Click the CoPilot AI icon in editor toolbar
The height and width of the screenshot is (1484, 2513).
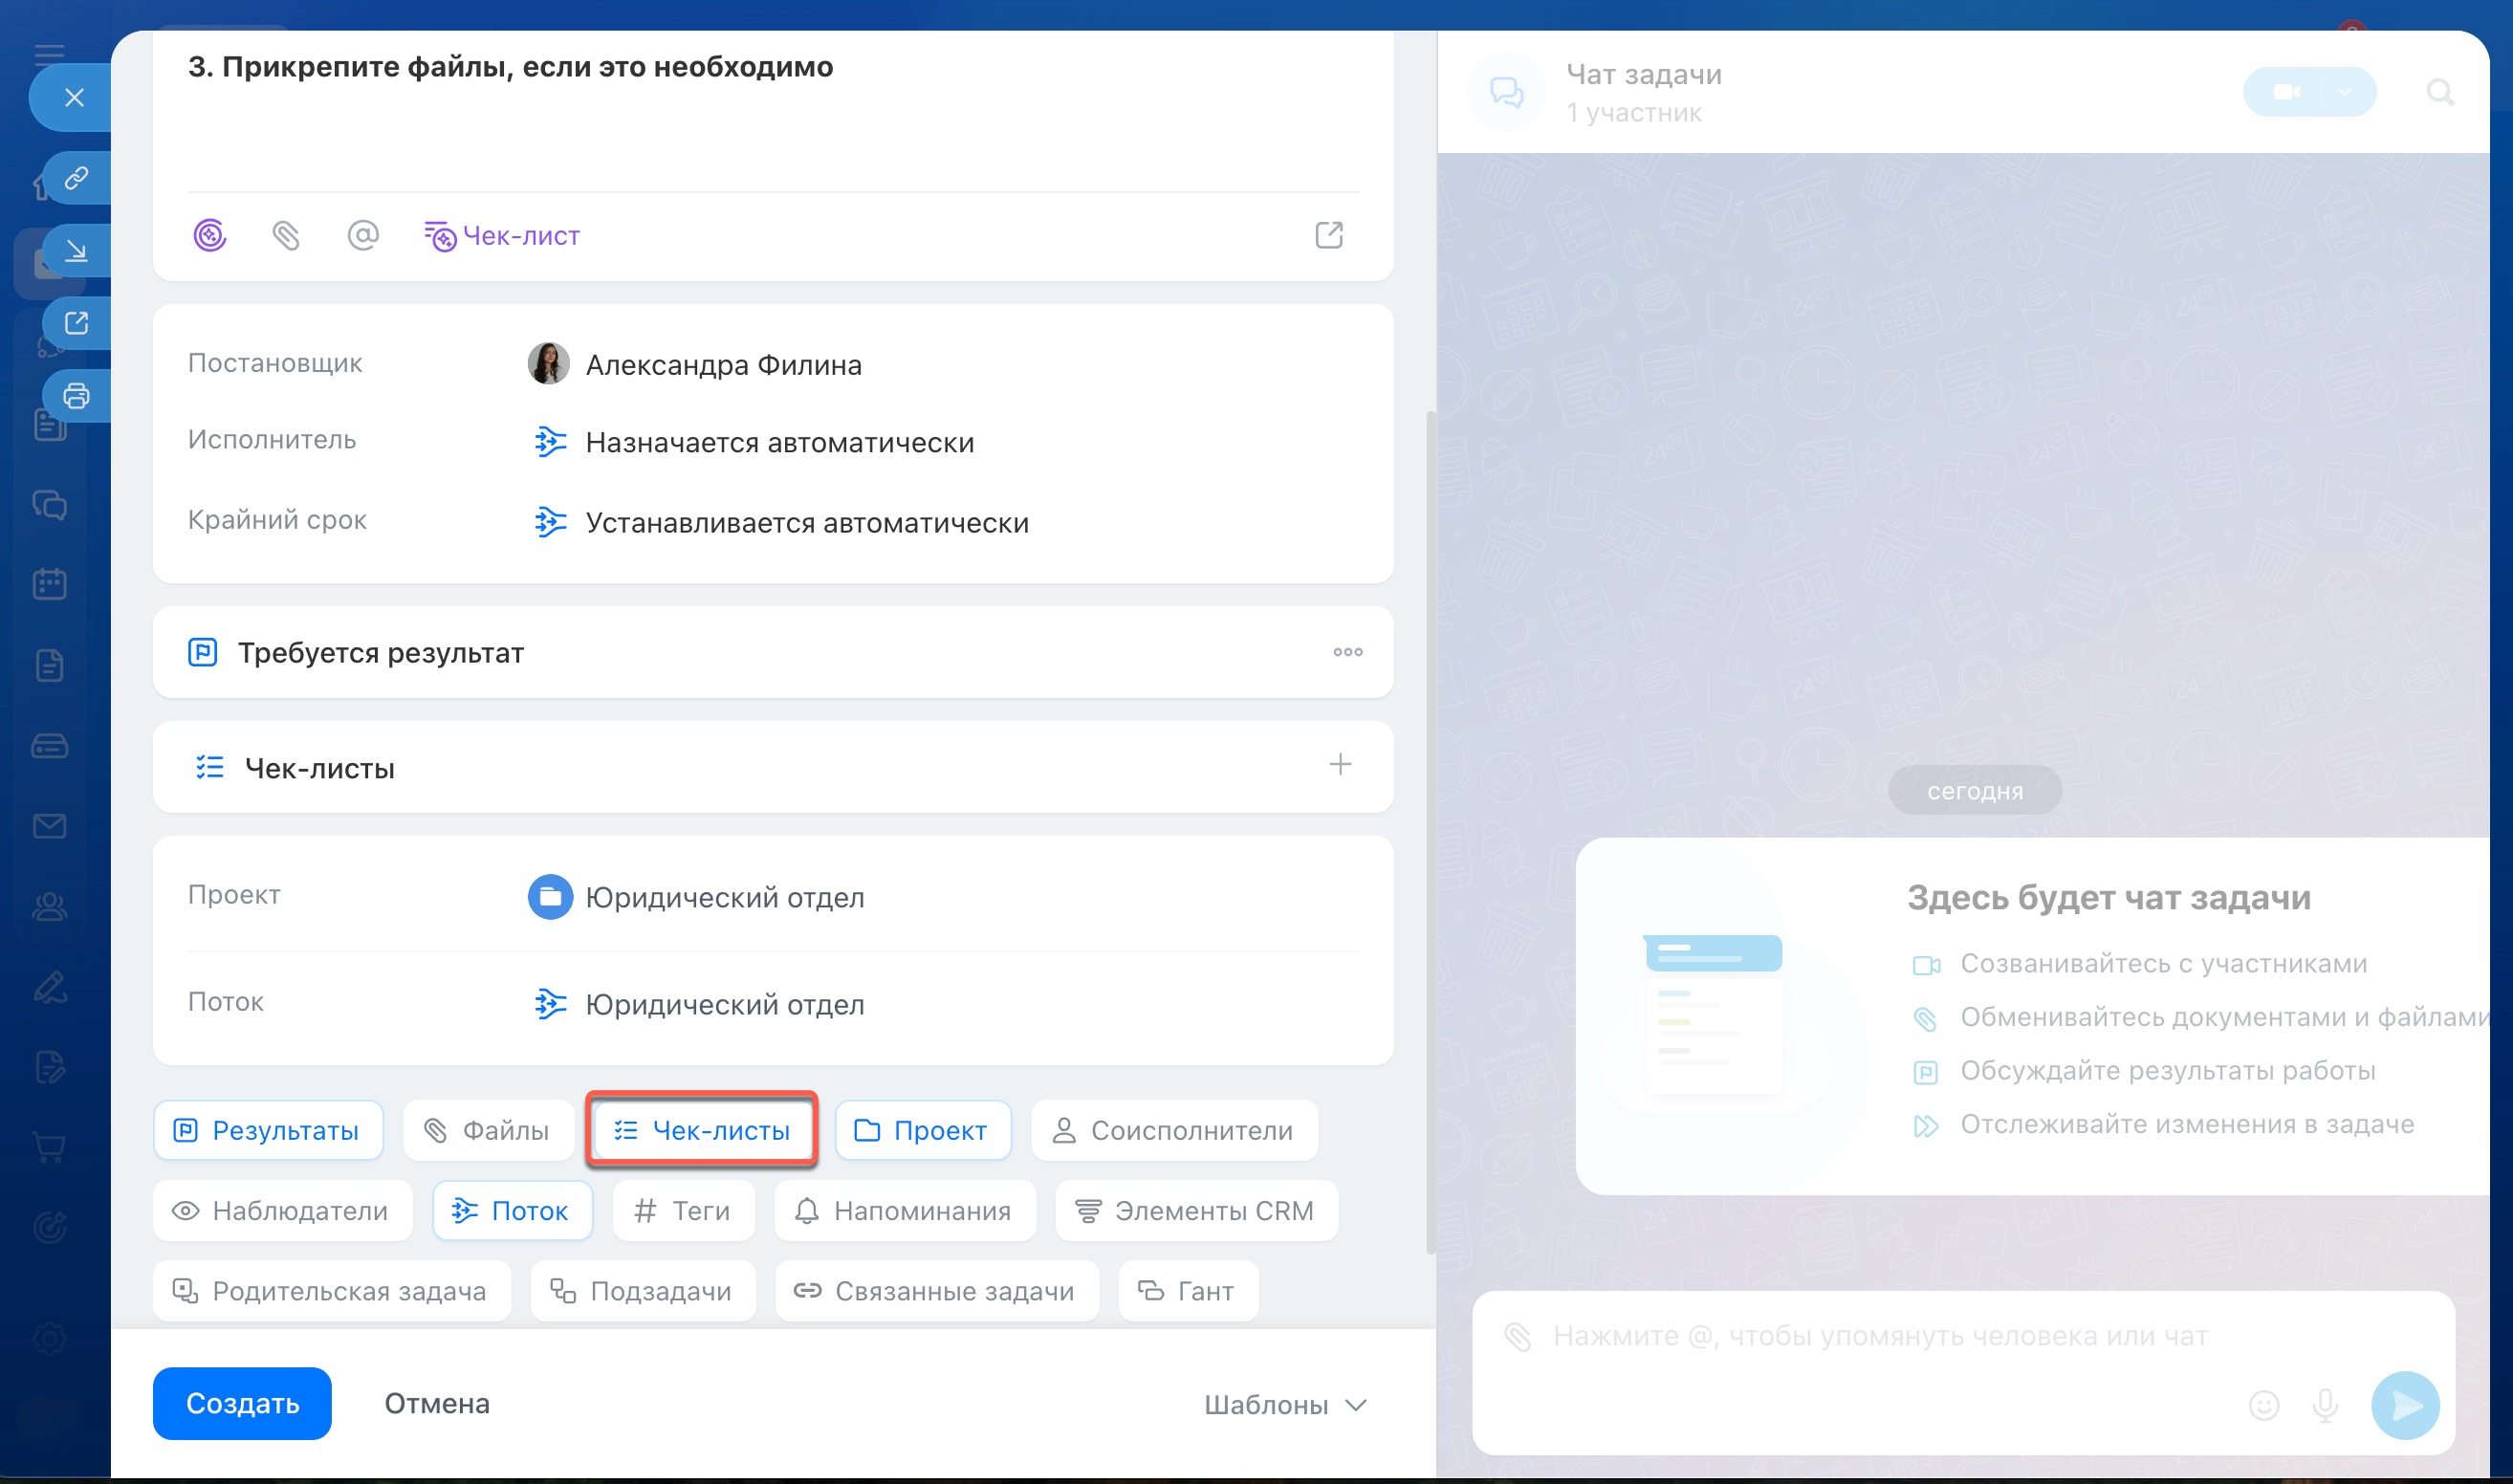pos(209,235)
